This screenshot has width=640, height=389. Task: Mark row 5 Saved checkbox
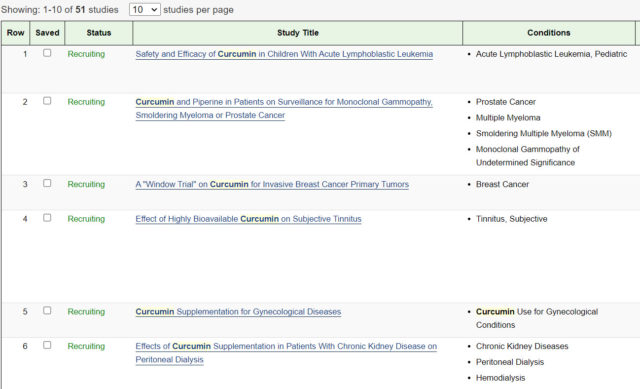click(47, 311)
